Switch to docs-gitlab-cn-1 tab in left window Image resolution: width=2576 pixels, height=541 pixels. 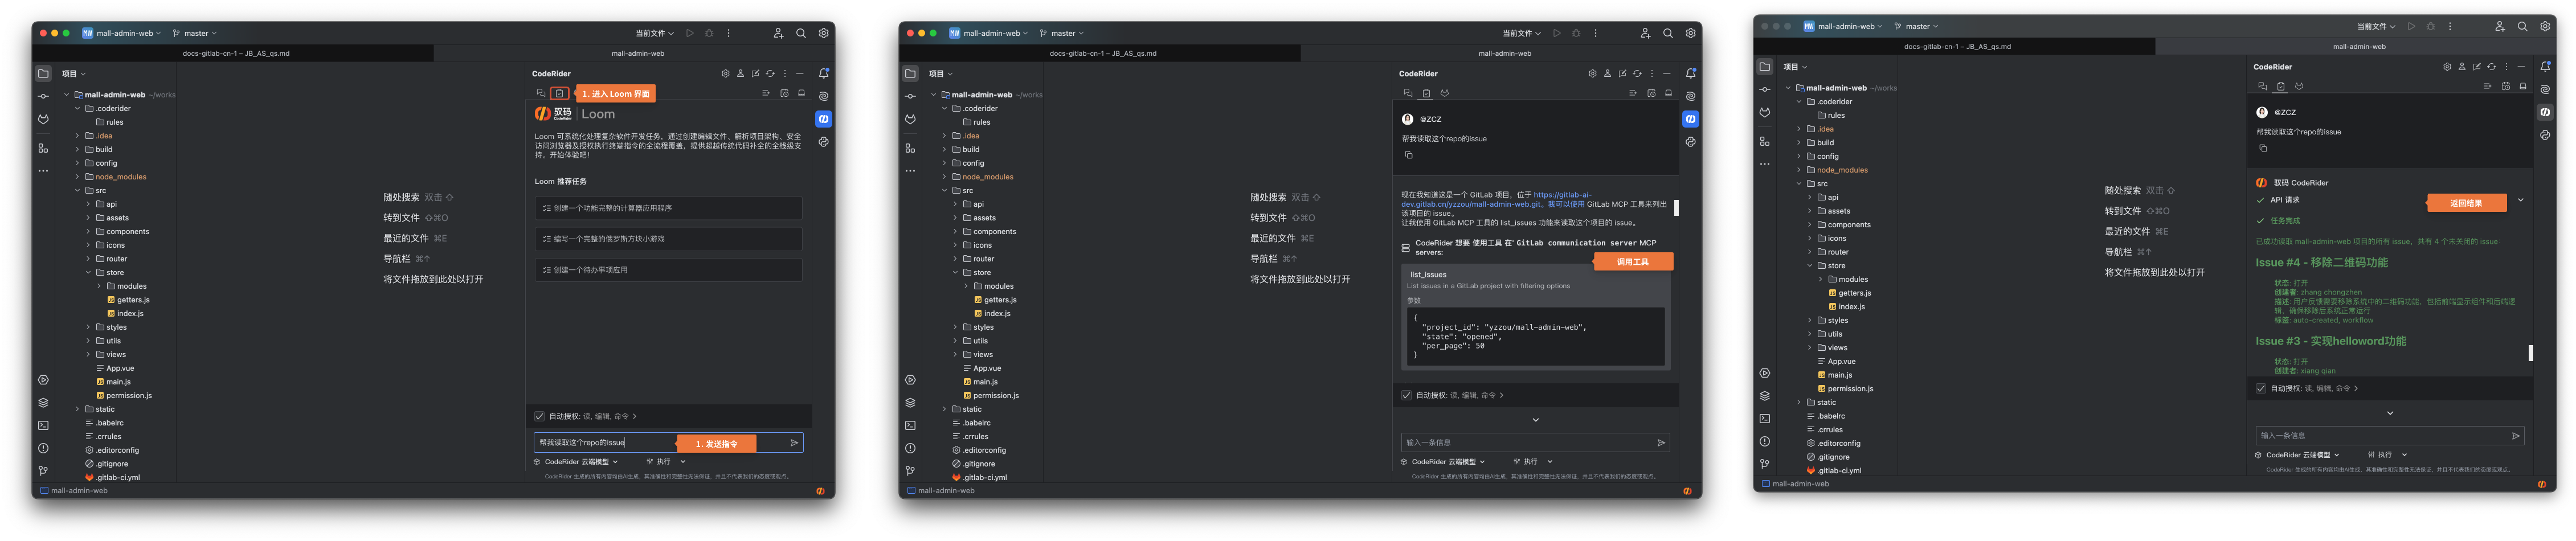click(x=236, y=53)
